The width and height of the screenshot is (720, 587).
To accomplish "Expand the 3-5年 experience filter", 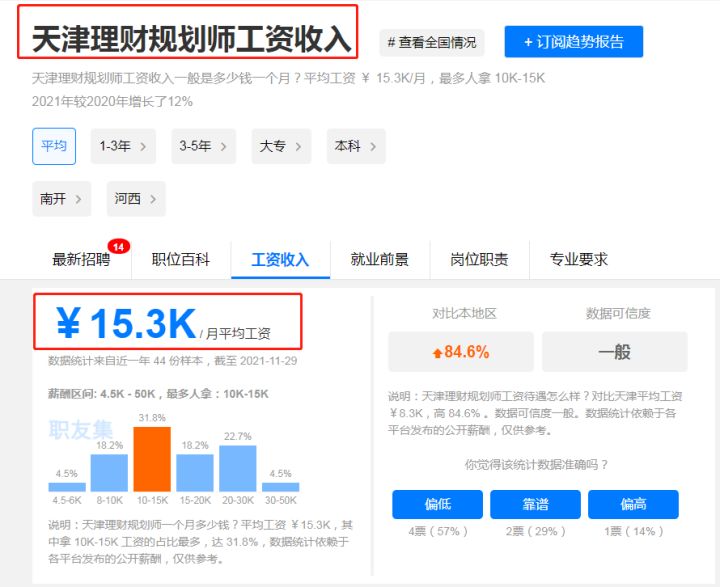I will point(203,146).
